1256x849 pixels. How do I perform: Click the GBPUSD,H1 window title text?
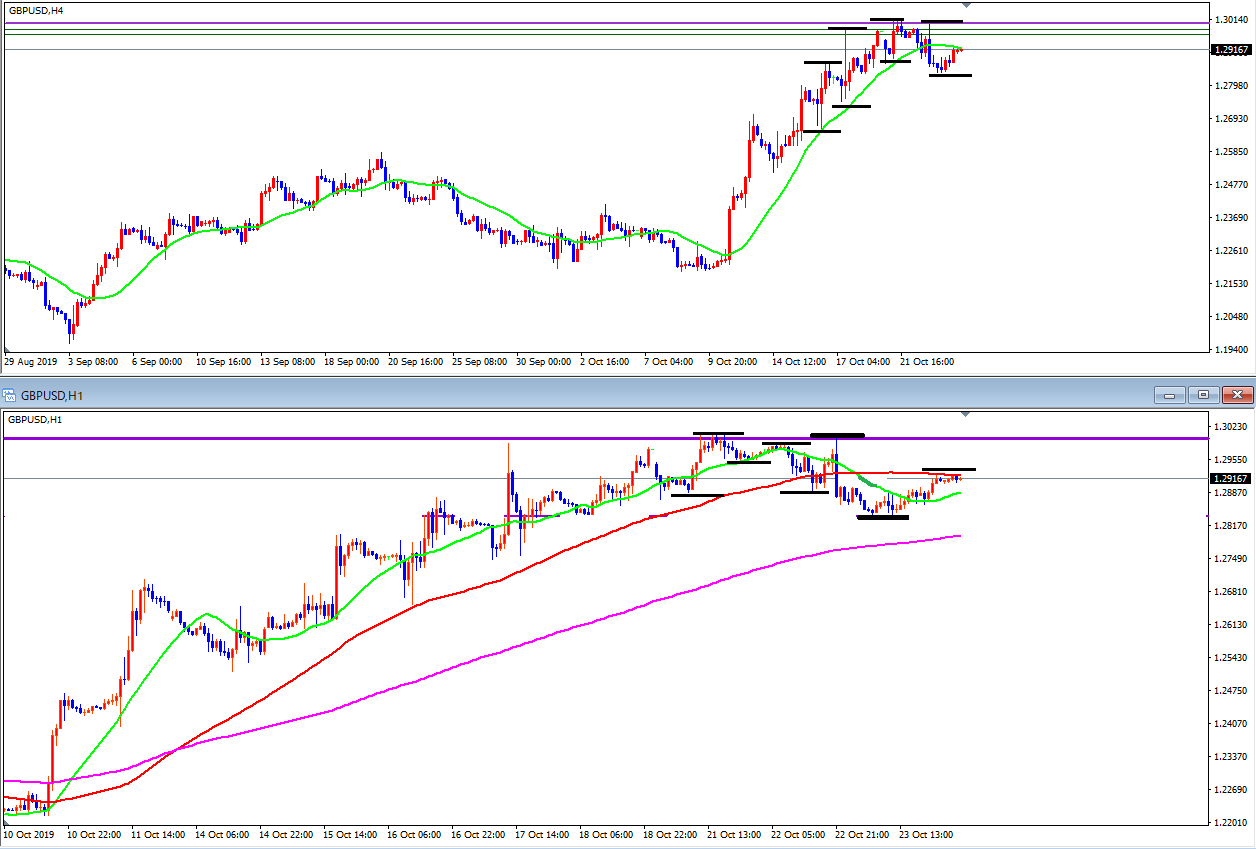coord(53,396)
